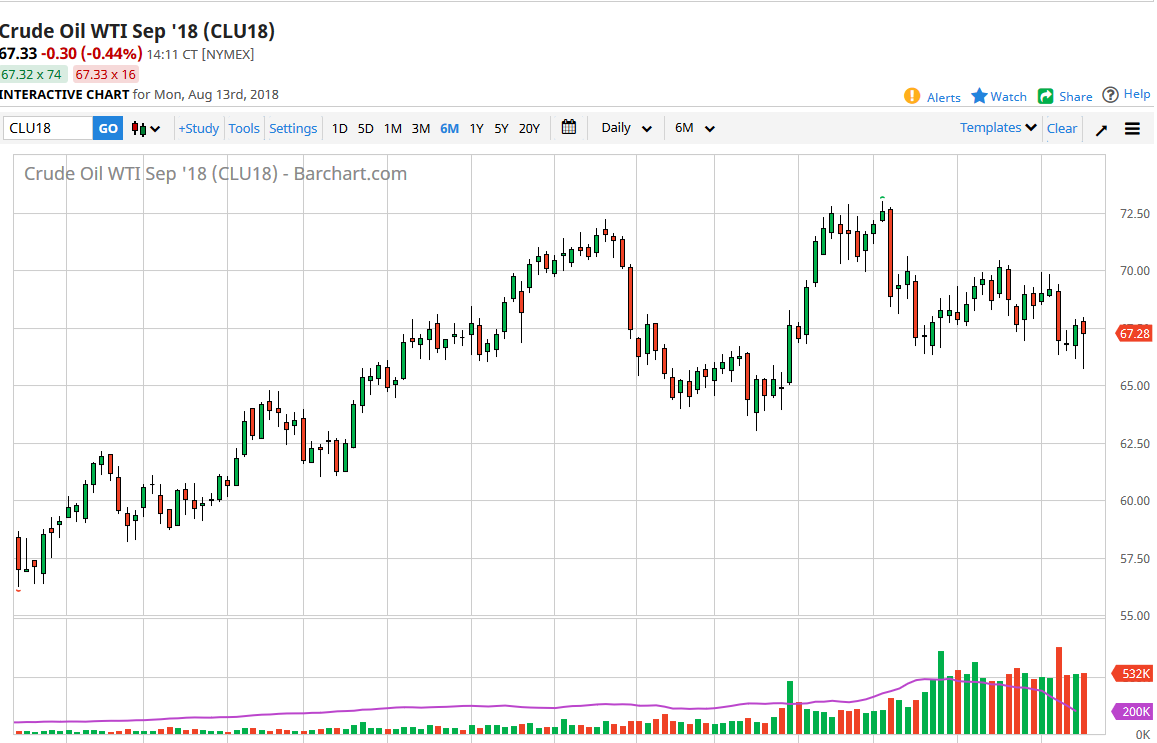Open the Daily frequency dropdown
The height and width of the screenshot is (743, 1157).
point(625,128)
